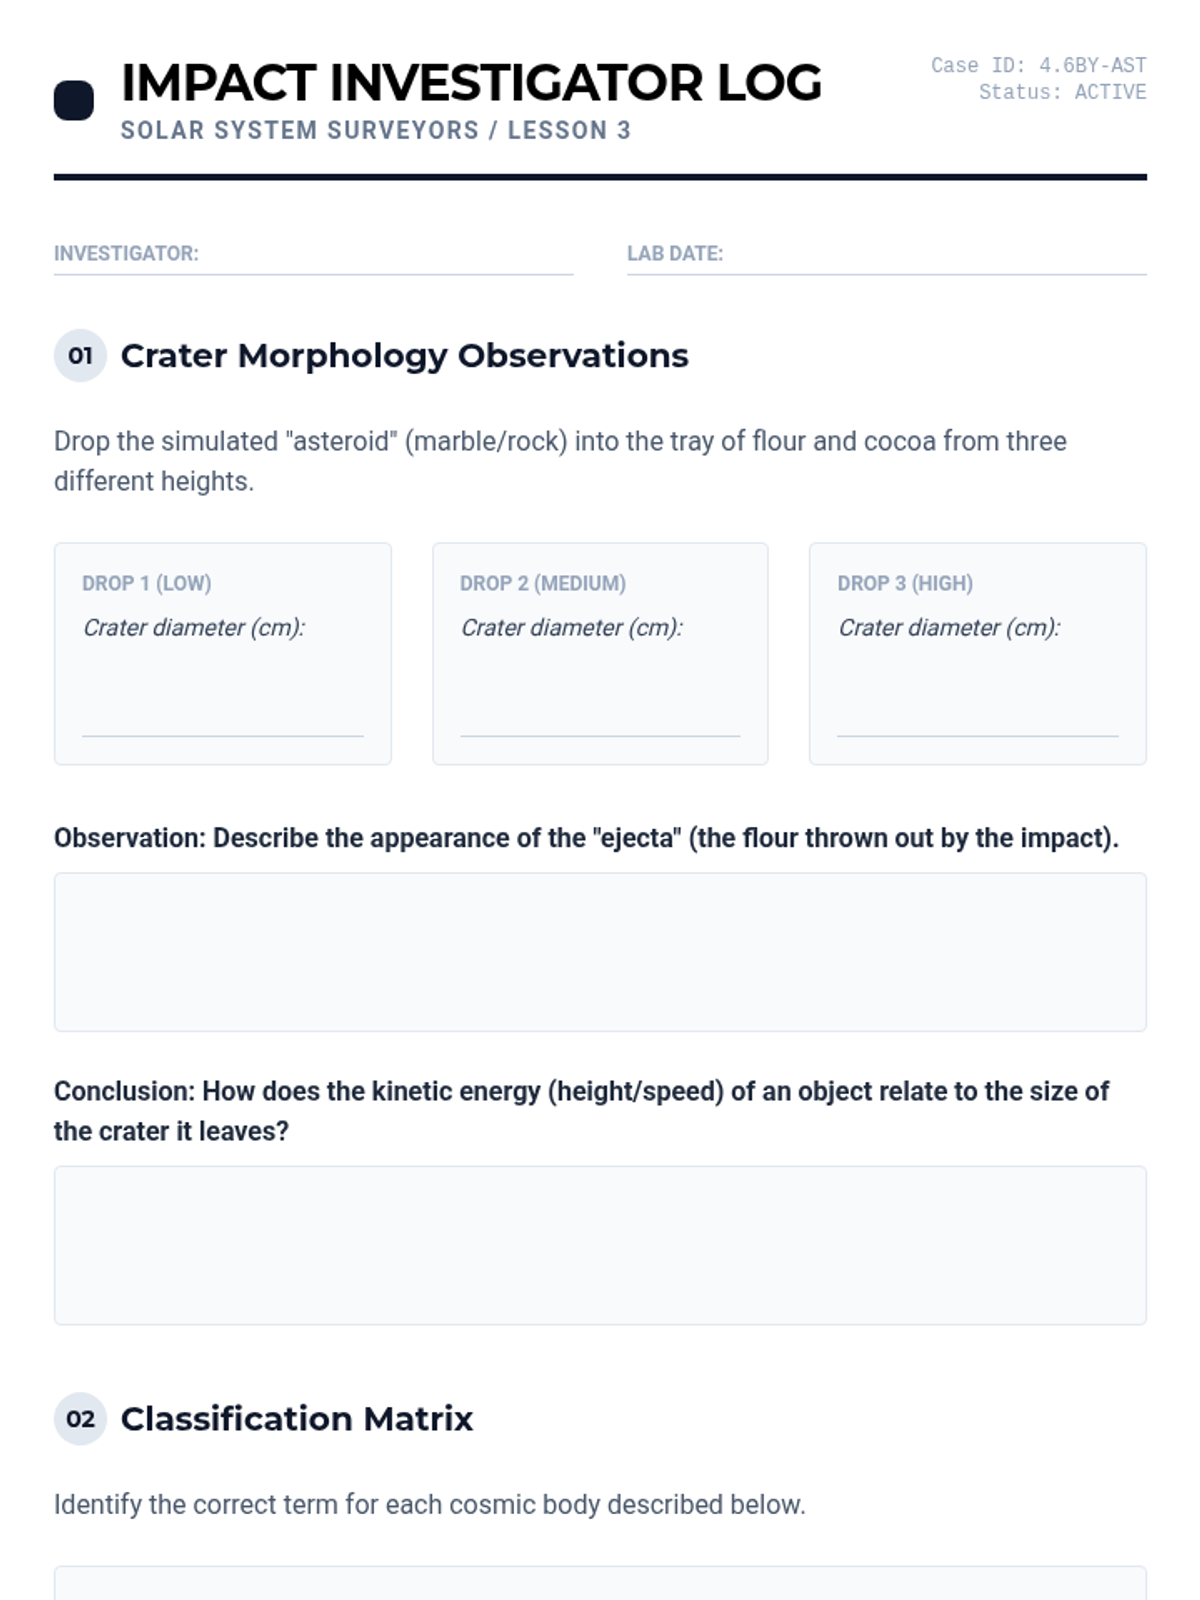1200x1600 pixels.
Task: Click the Drop 3 (High) card label
Action: (905, 583)
